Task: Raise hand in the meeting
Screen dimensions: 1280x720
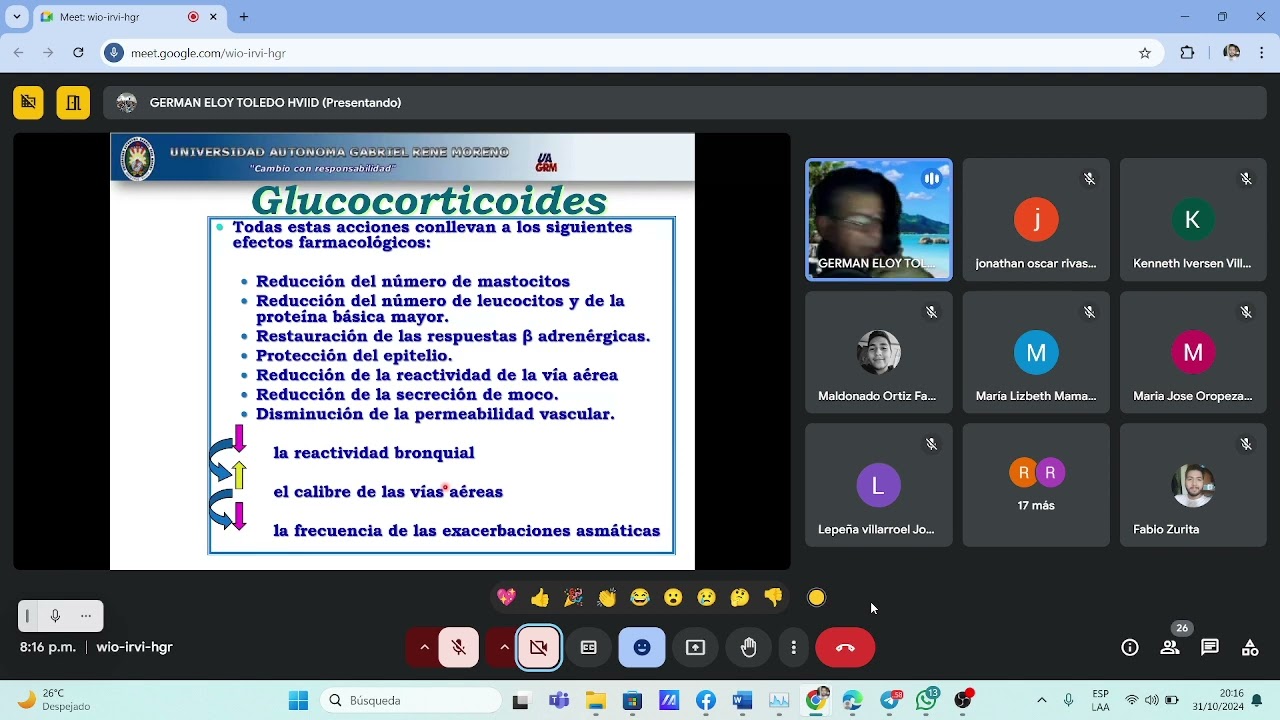Action: click(748, 647)
